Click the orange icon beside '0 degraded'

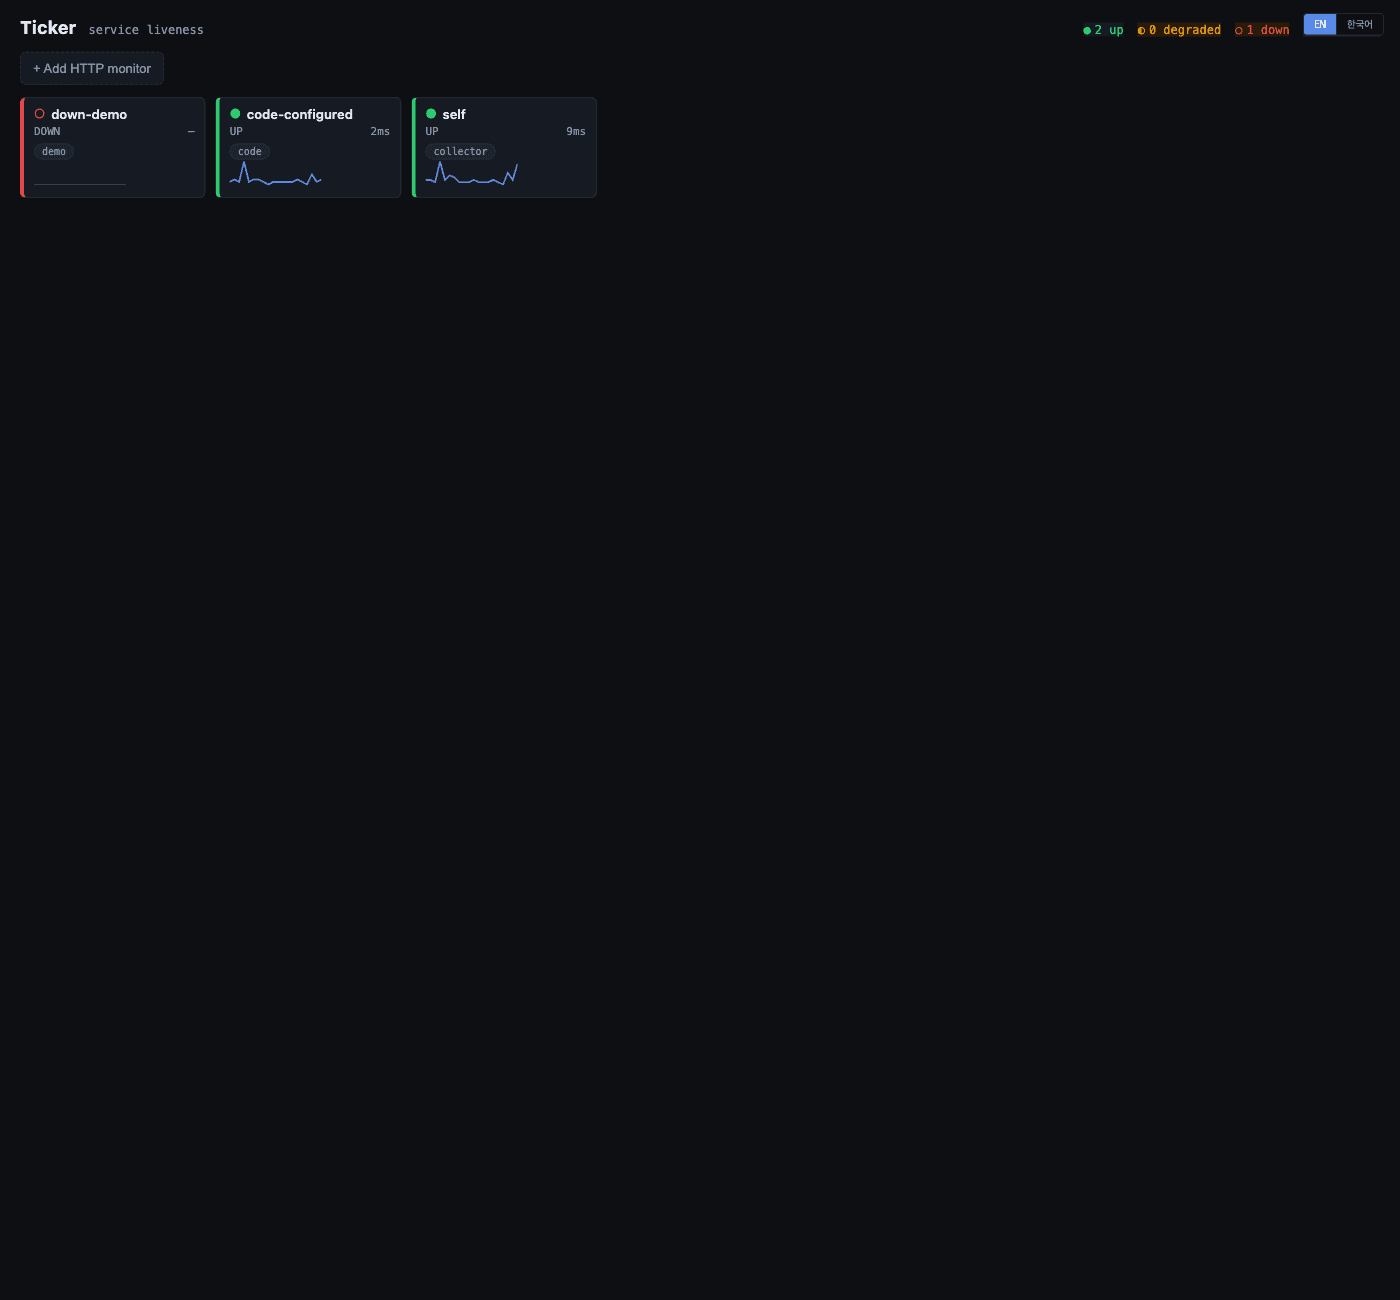click(1141, 31)
